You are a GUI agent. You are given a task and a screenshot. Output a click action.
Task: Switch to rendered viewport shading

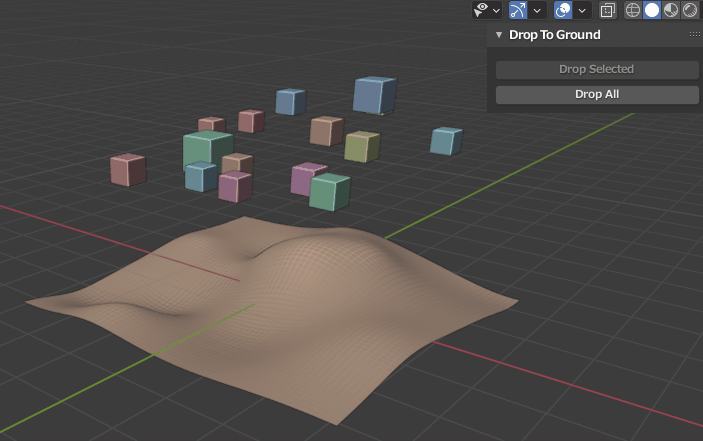[x=690, y=10]
